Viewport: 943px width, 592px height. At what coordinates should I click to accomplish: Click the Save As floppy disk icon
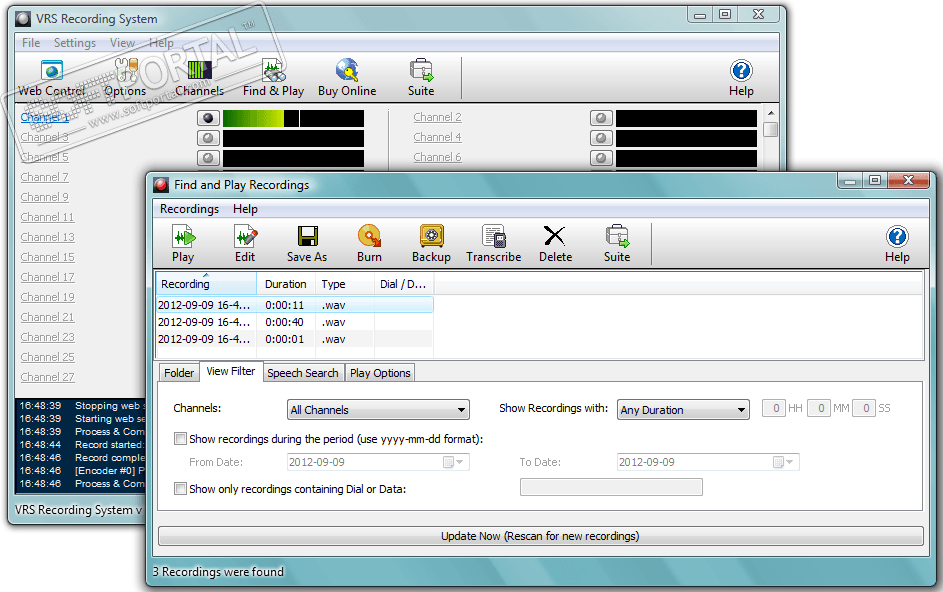(x=307, y=236)
